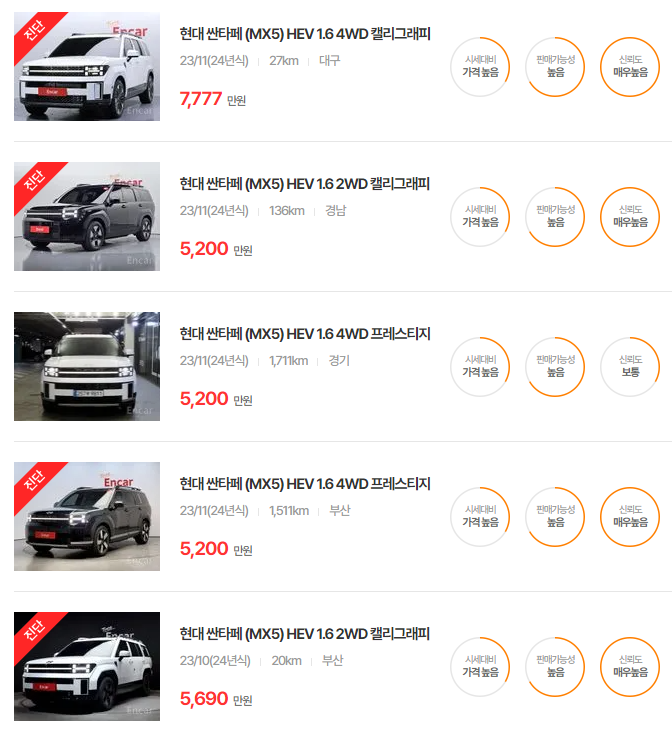Click the 7,777 만원 price
This screenshot has height=733, width=672.
[x=213, y=99]
